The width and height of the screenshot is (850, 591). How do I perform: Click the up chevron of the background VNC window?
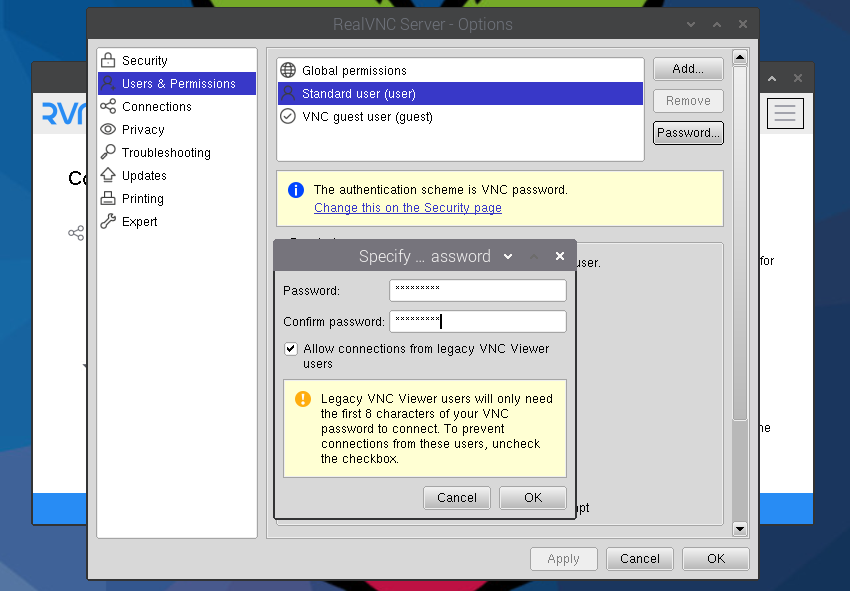click(772, 79)
